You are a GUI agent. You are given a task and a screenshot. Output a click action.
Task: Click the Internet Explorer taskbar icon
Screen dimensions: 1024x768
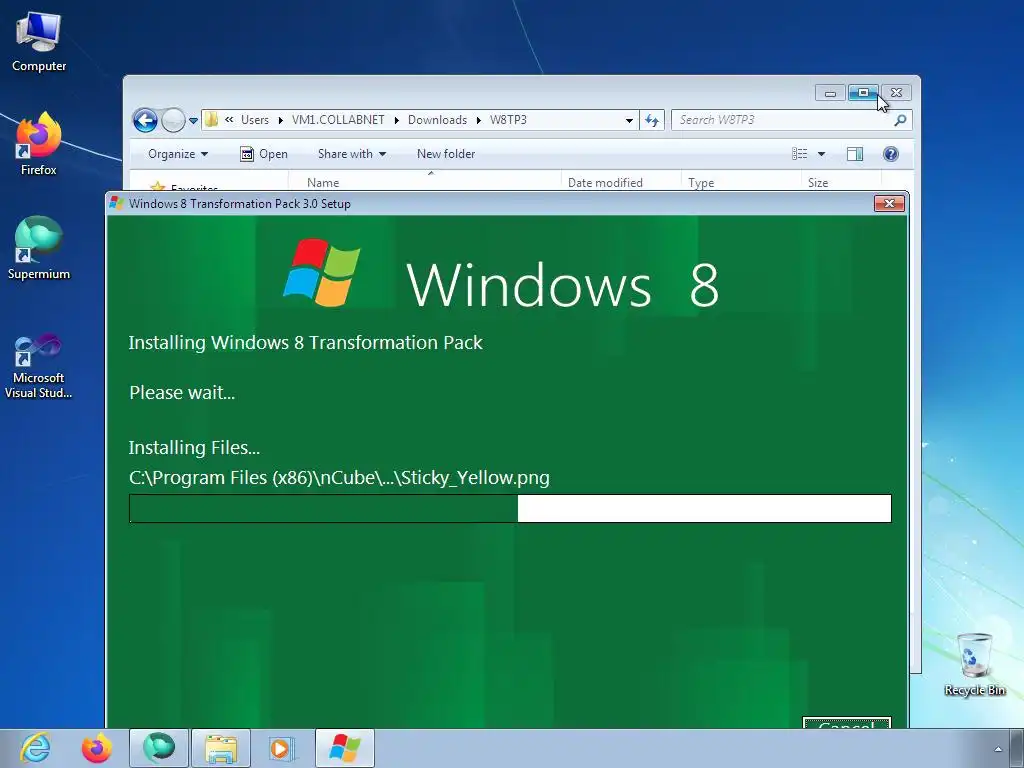pos(36,748)
